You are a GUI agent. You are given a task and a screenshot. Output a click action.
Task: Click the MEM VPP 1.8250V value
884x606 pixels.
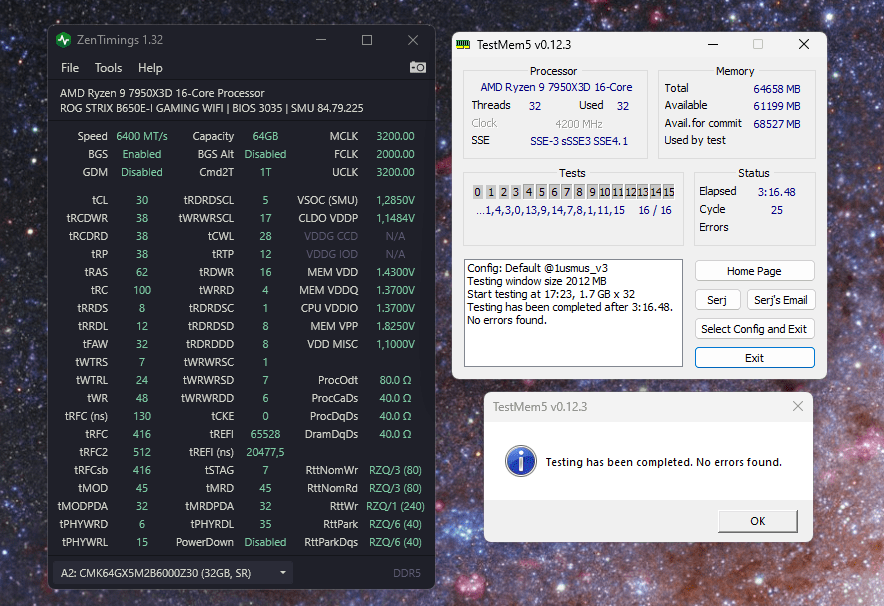395,326
